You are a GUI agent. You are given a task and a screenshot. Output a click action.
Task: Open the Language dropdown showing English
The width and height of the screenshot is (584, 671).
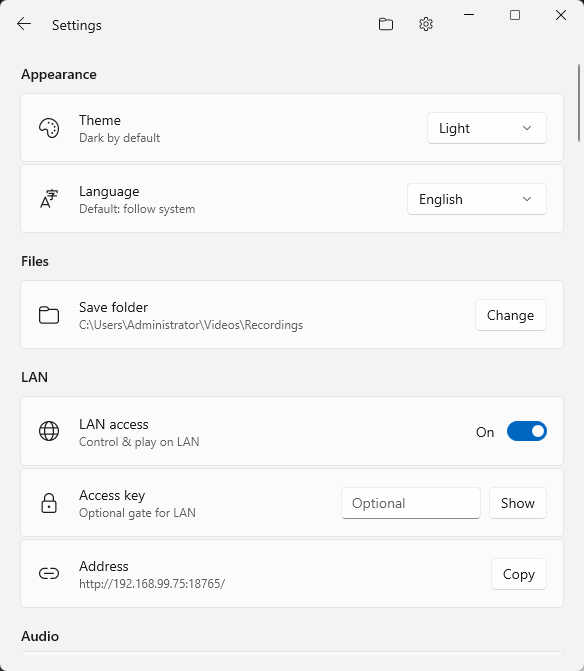click(477, 199)
